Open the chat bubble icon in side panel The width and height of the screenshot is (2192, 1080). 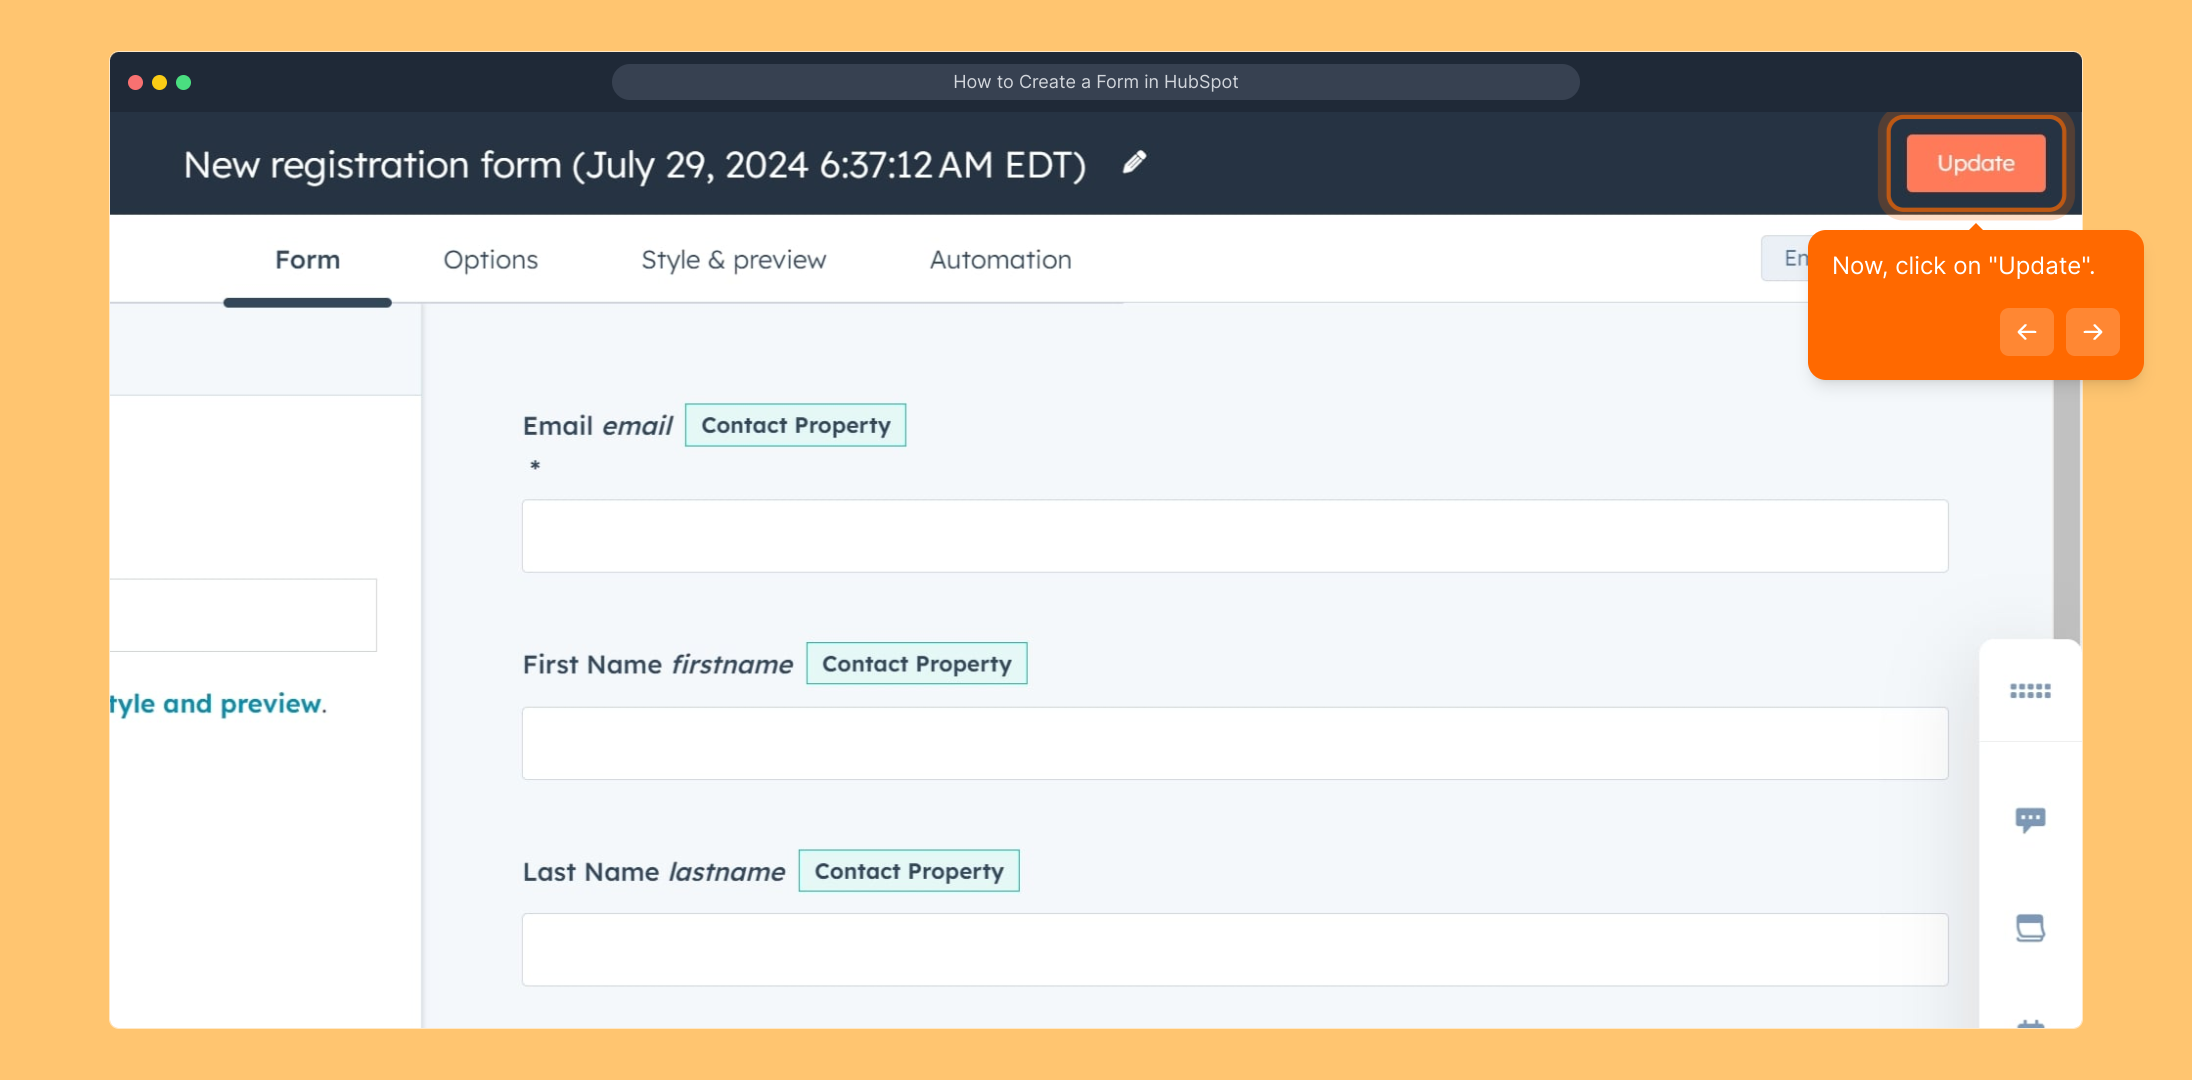pyautogui.click(x=2030, y=820)
